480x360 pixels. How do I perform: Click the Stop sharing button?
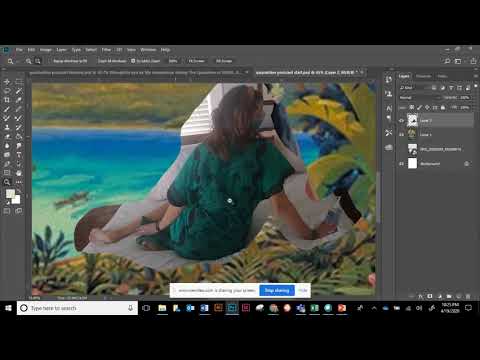[x=277, y=290]
